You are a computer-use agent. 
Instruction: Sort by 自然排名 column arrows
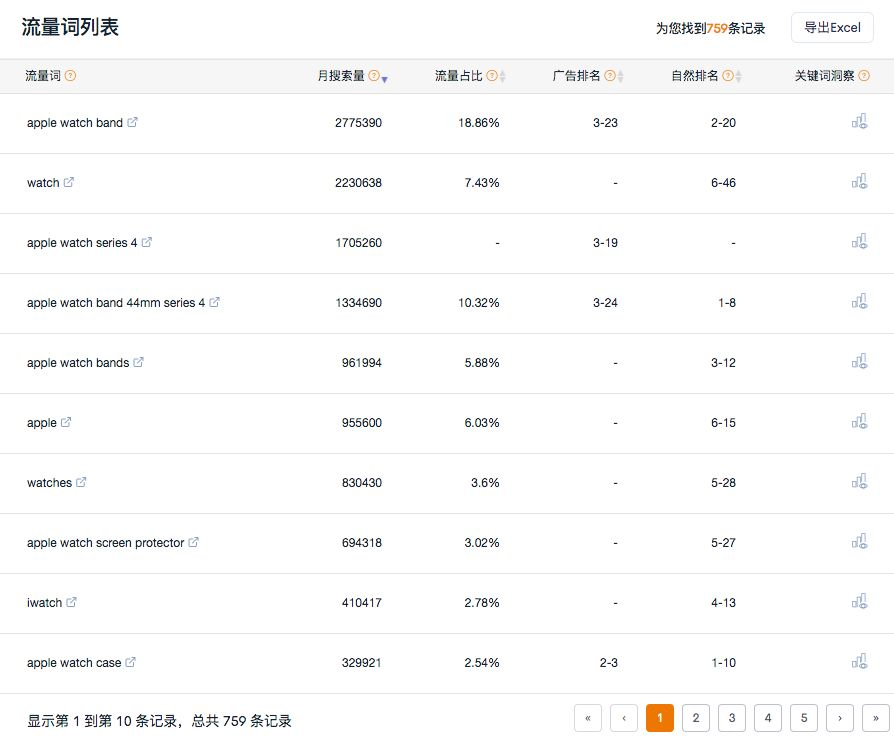pos(738,77)
